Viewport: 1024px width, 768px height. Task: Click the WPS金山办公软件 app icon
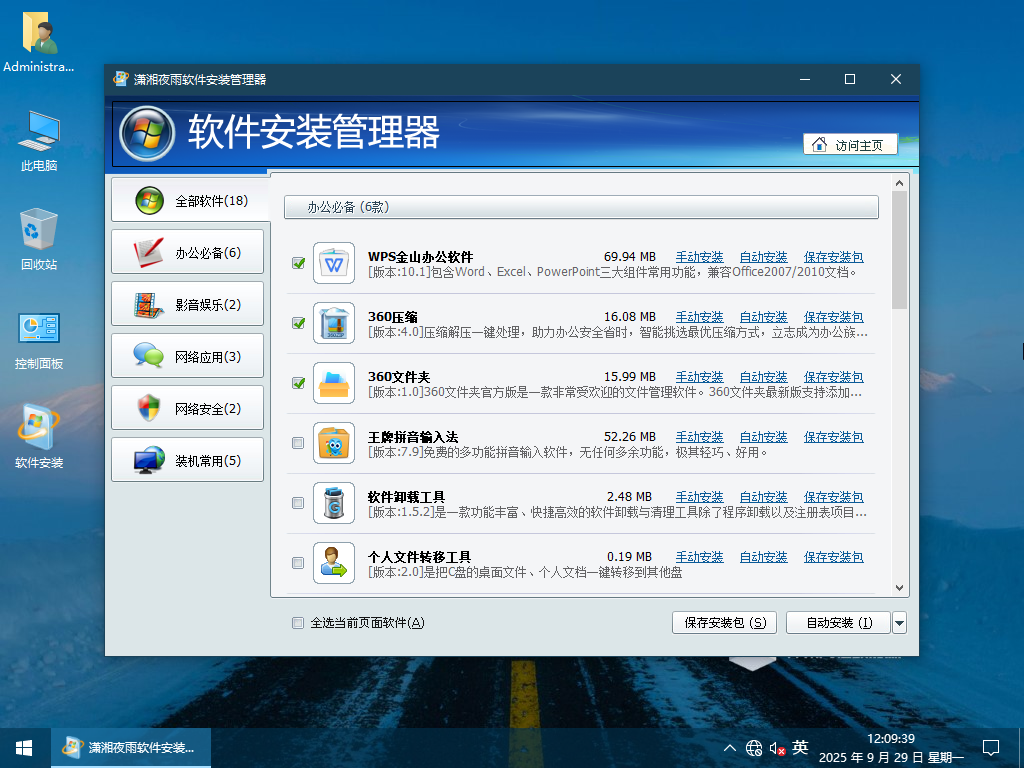334,263
